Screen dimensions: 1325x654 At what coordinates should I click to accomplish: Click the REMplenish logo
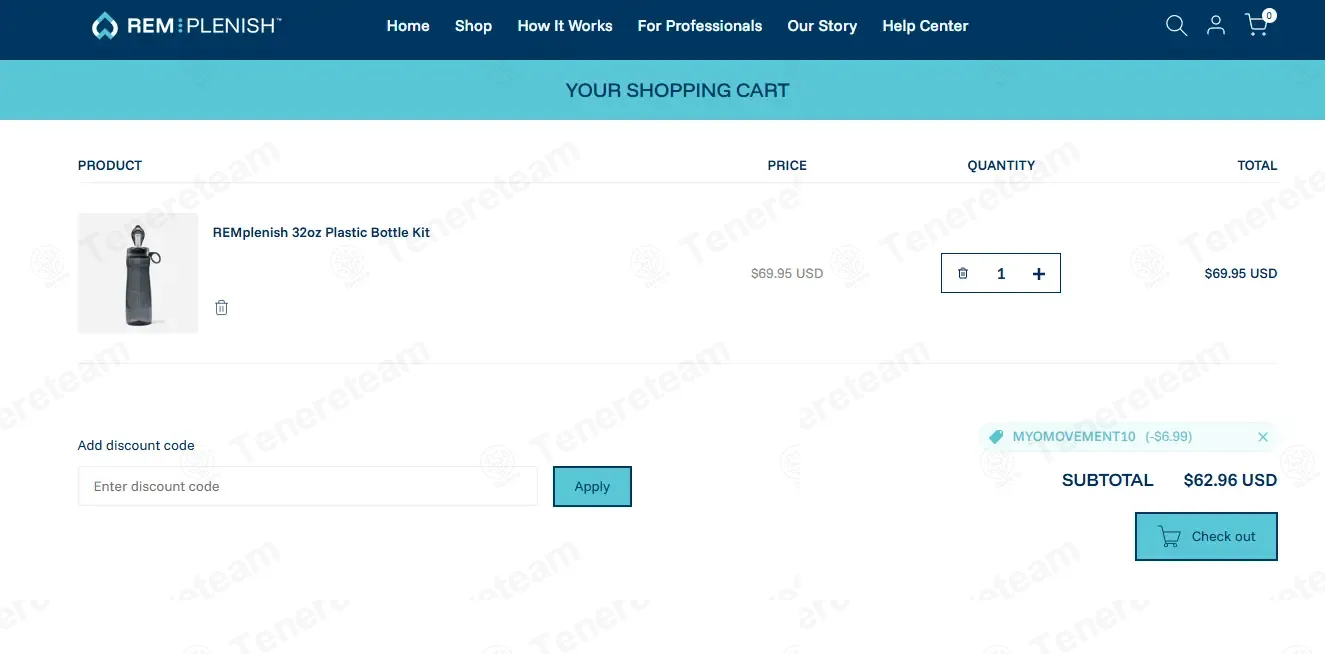pyautogui.click(x=186, y=26)
